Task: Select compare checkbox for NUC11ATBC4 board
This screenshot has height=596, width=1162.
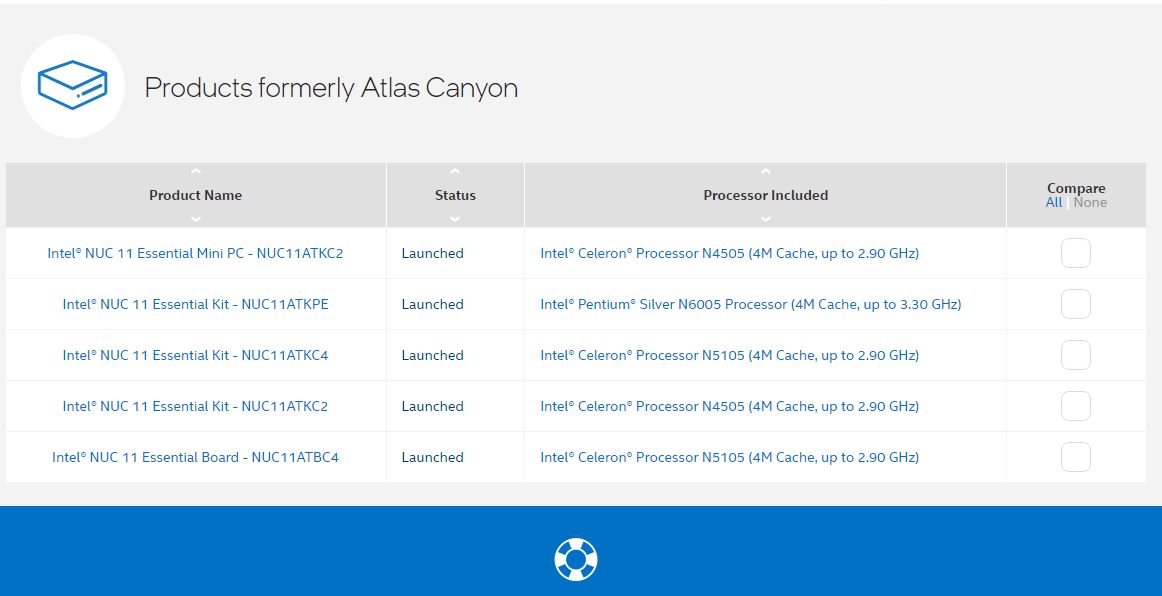Action: [x=1075, y=457]
